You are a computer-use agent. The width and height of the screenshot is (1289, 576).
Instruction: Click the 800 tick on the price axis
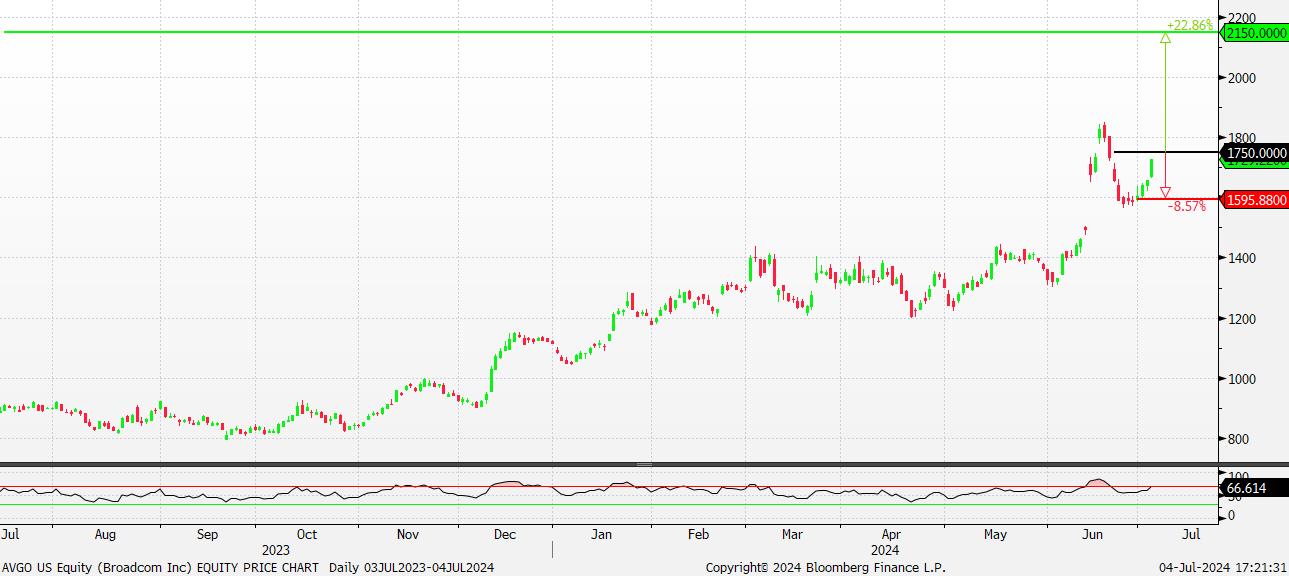tap(1243, 439)
